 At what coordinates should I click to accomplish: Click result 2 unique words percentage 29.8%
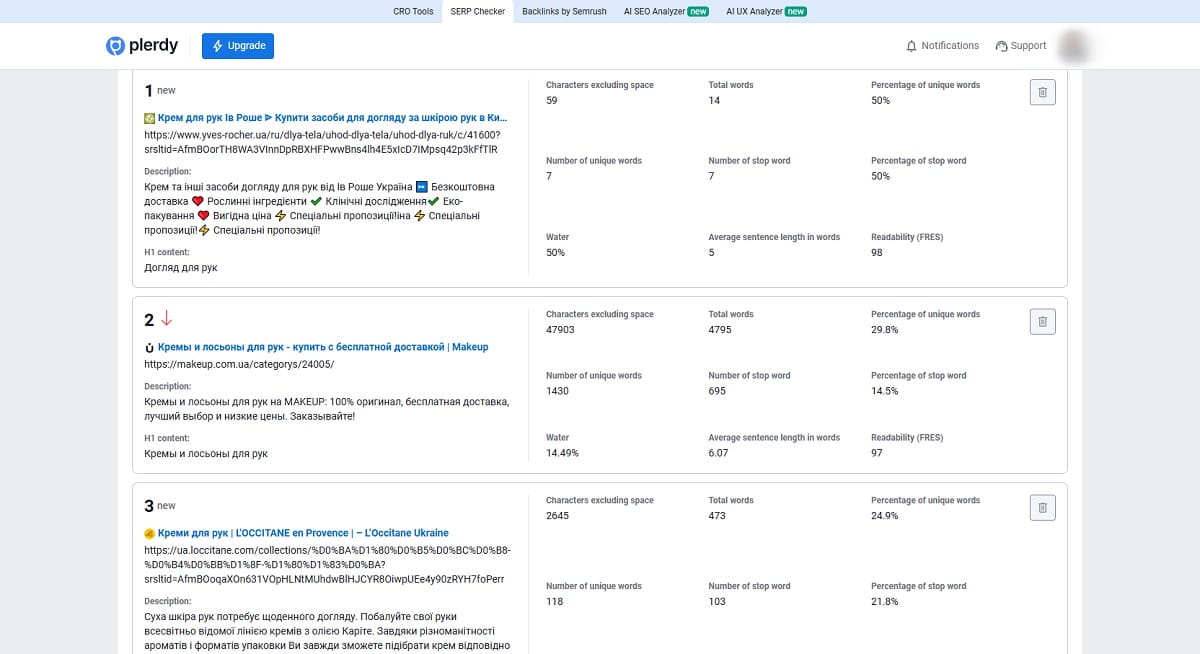[x=884, y=330]
